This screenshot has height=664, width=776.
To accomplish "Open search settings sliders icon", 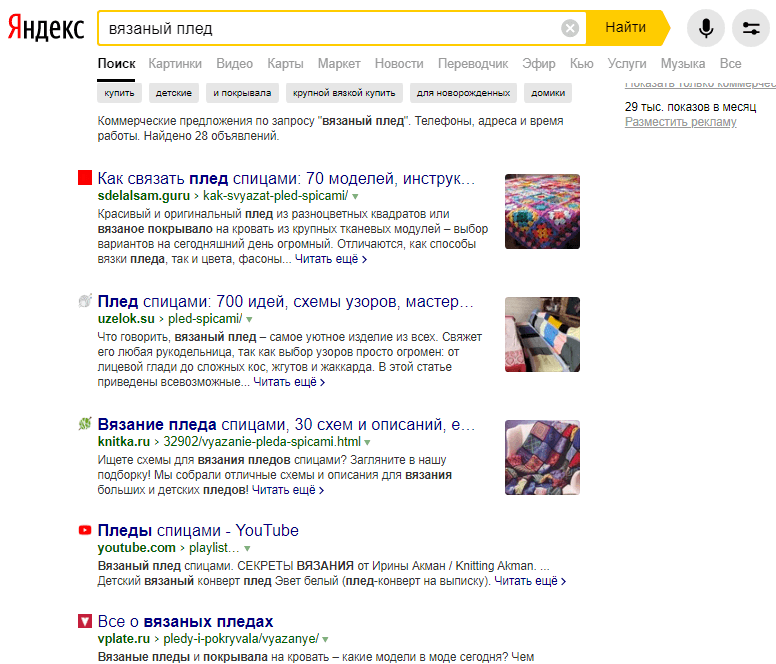I will point(751,28).
